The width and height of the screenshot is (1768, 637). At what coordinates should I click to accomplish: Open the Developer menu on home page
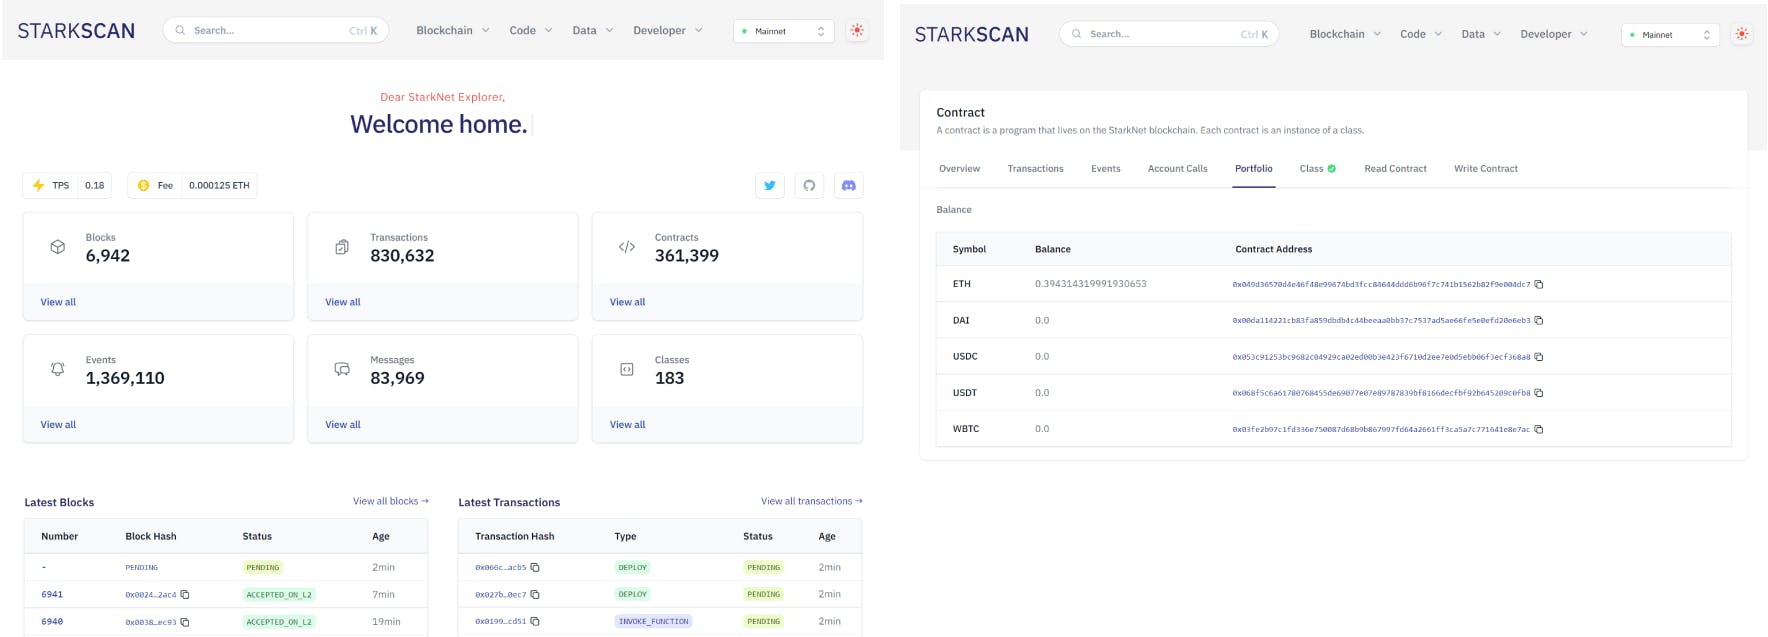[x=668, y=31]
